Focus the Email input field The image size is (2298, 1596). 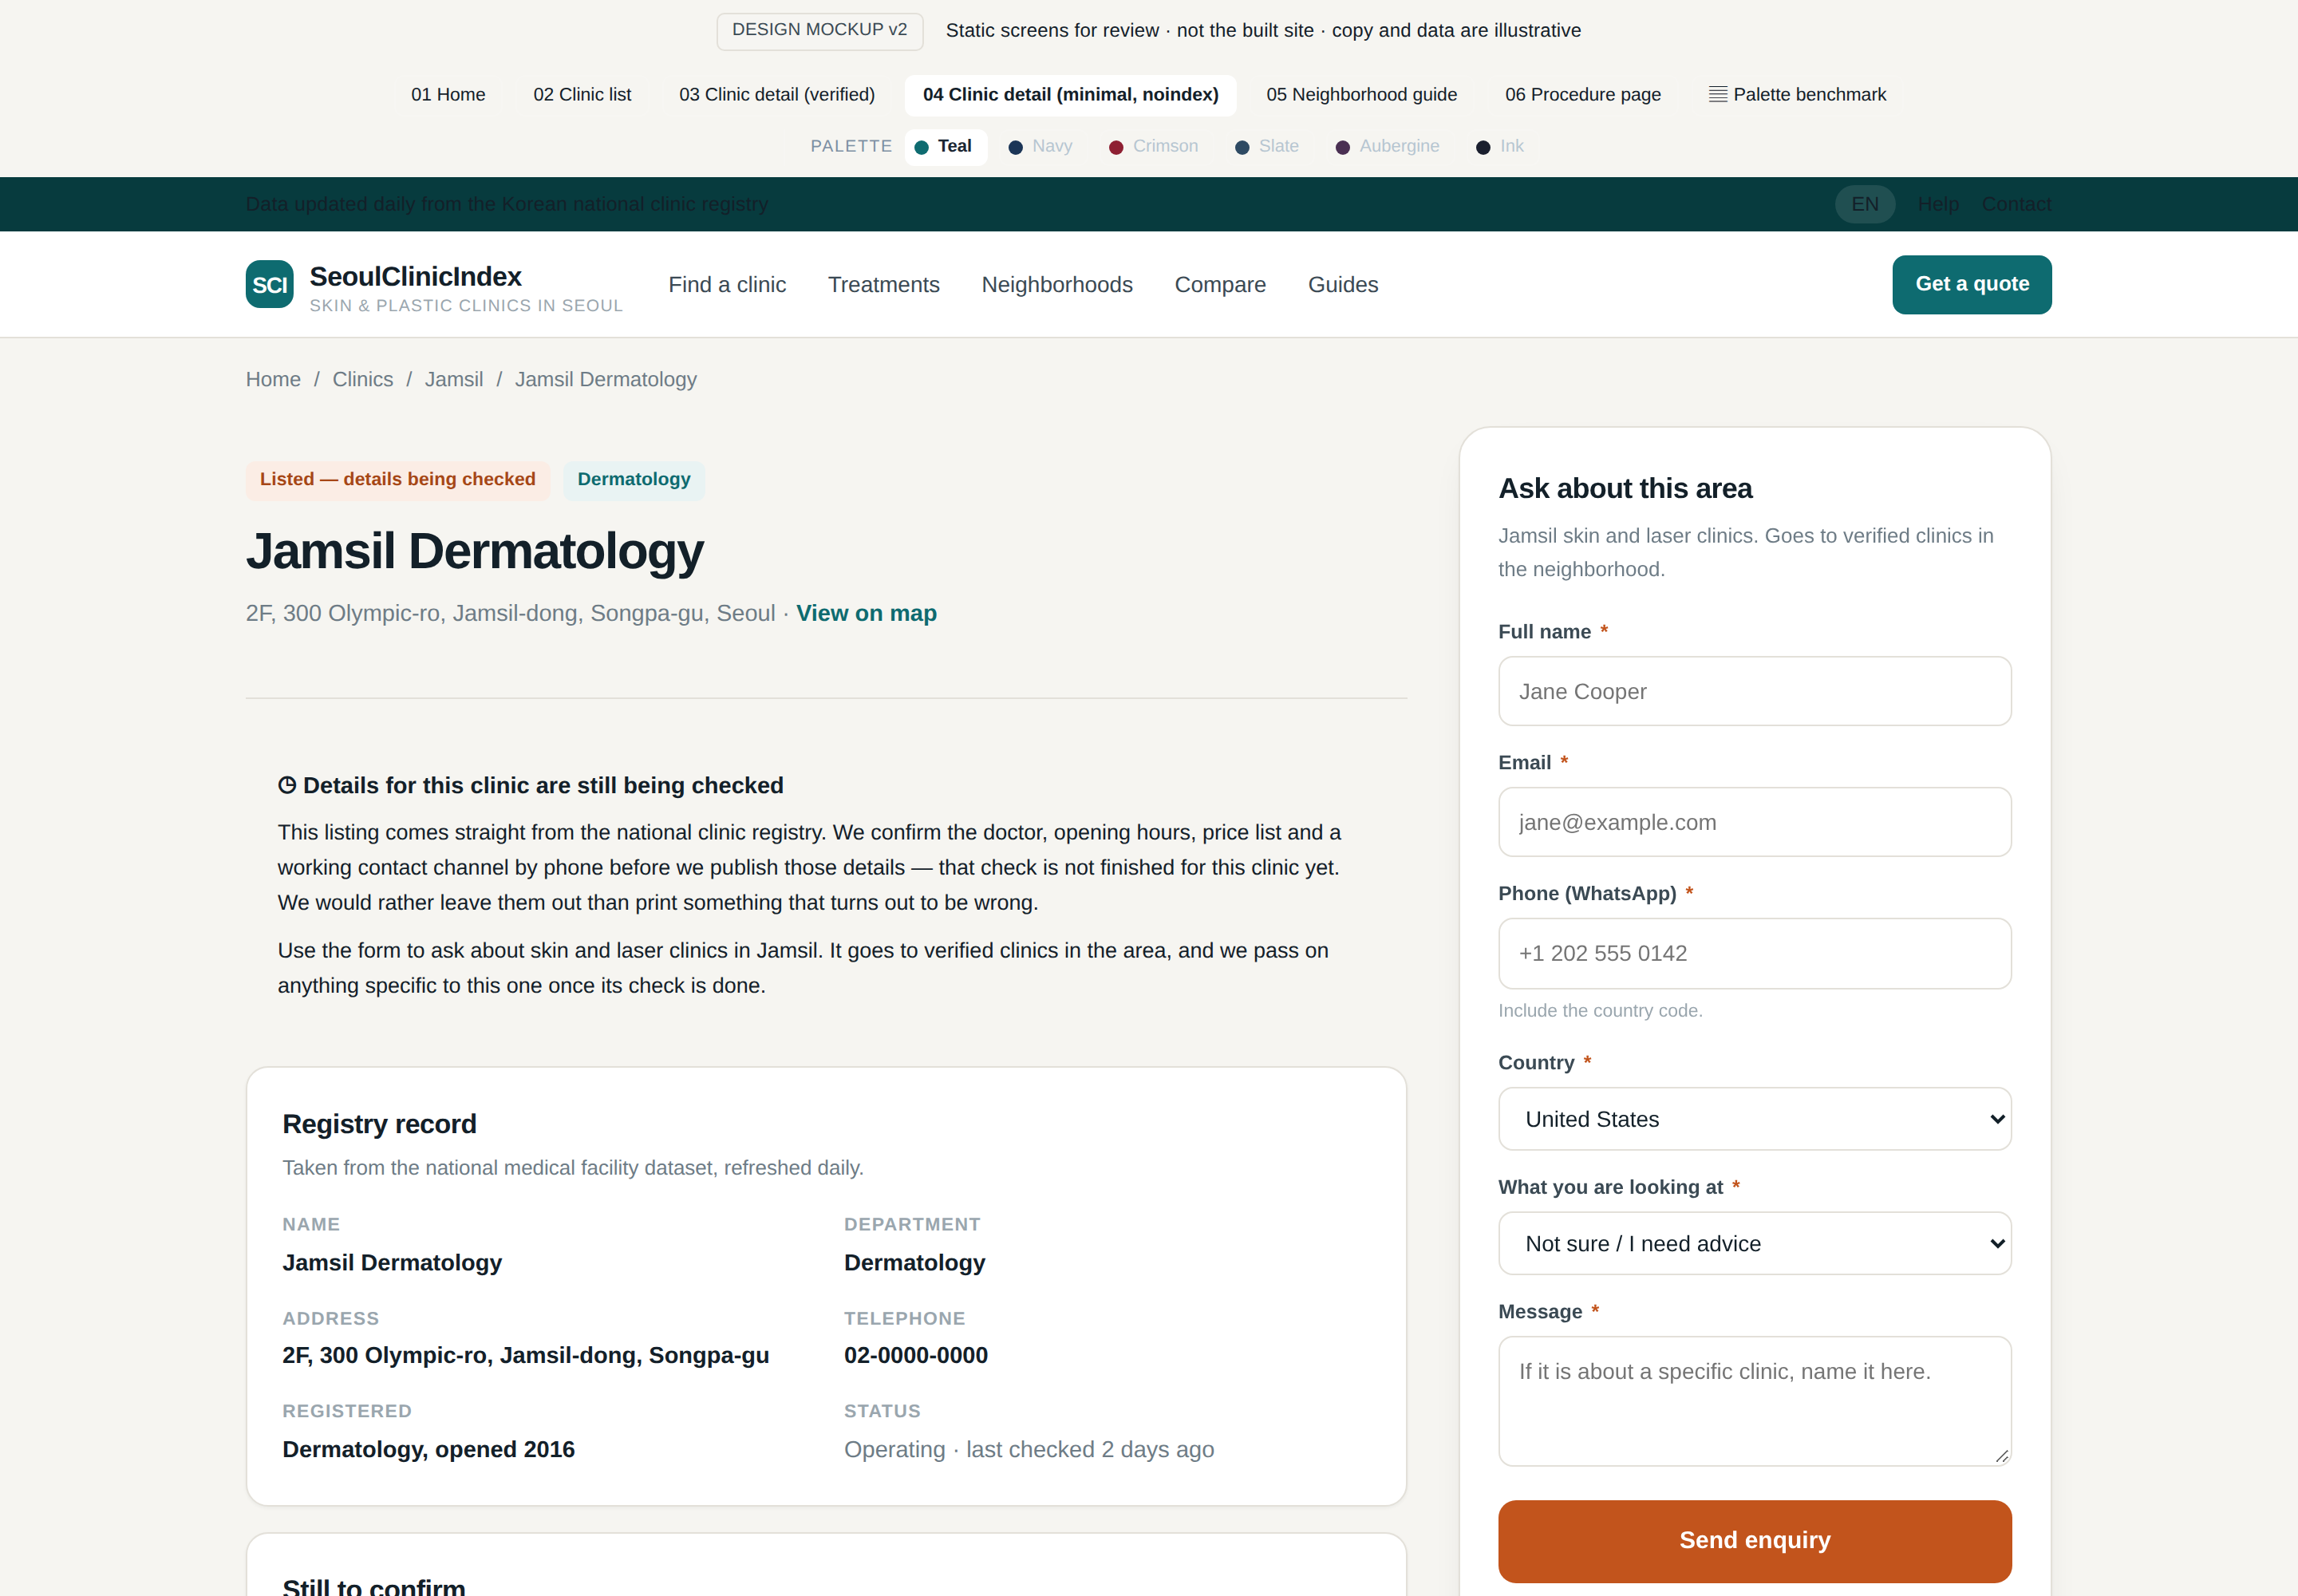click(1754, 822)
